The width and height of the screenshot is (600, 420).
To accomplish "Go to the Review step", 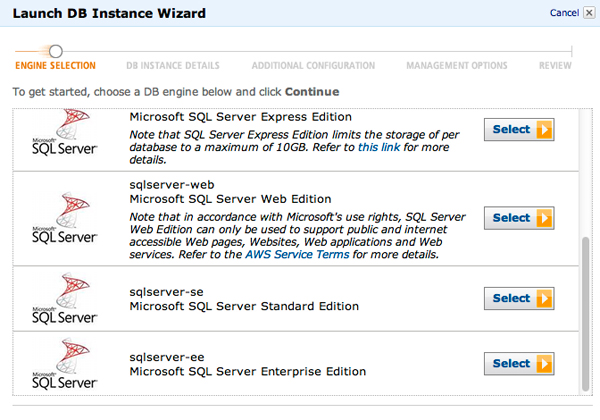I will click(x=555, y=65).
